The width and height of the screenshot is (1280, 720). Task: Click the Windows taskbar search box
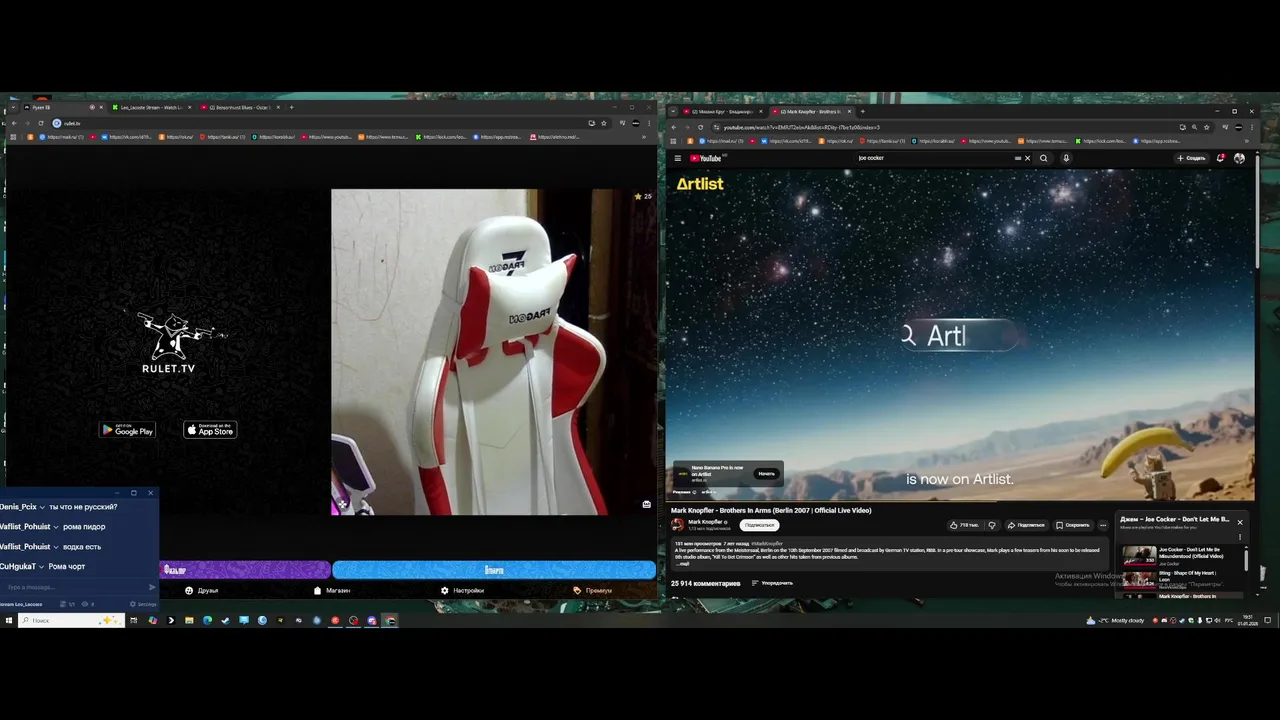72,620
